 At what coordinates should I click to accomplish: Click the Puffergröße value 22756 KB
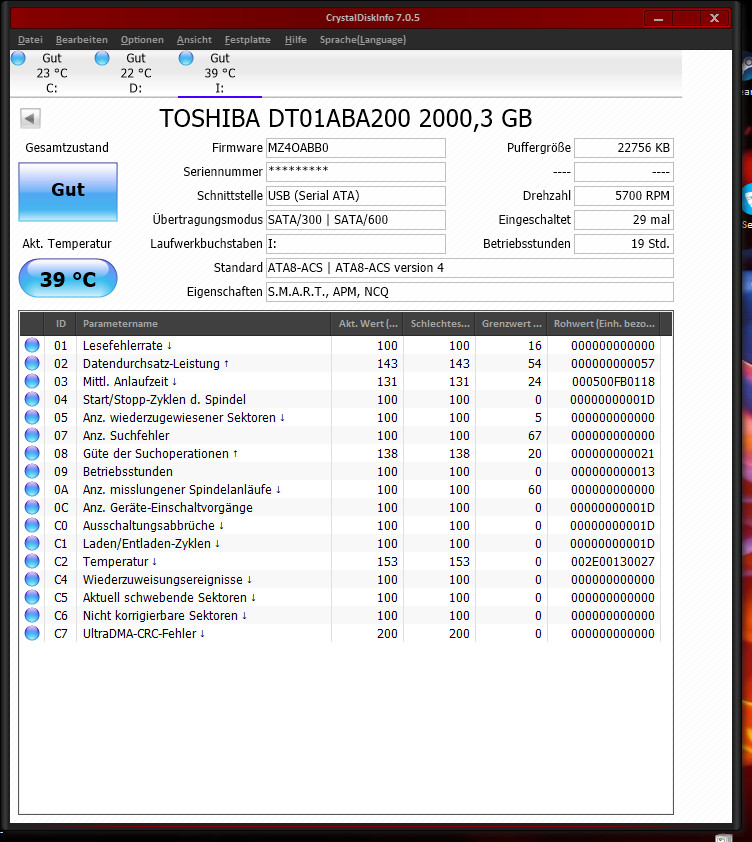tap(624, 148)
